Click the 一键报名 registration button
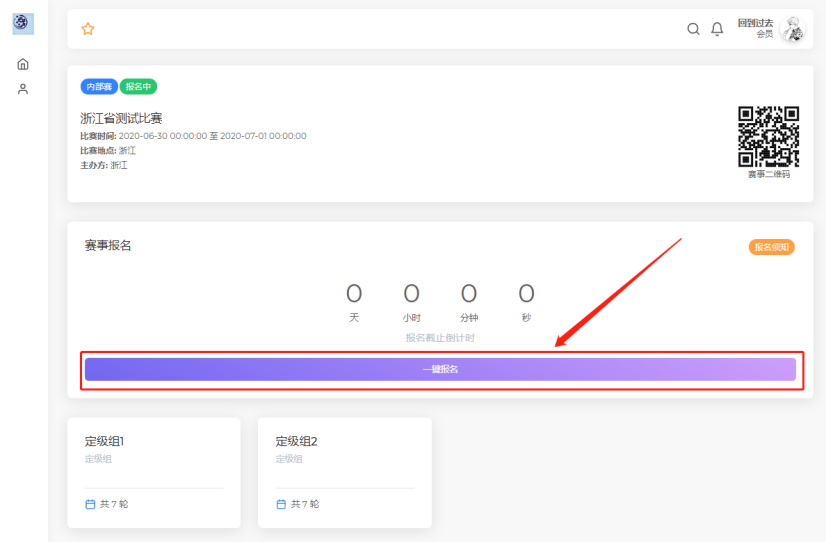The width and height of the screenshot is (826, 542). pos(440,370)
